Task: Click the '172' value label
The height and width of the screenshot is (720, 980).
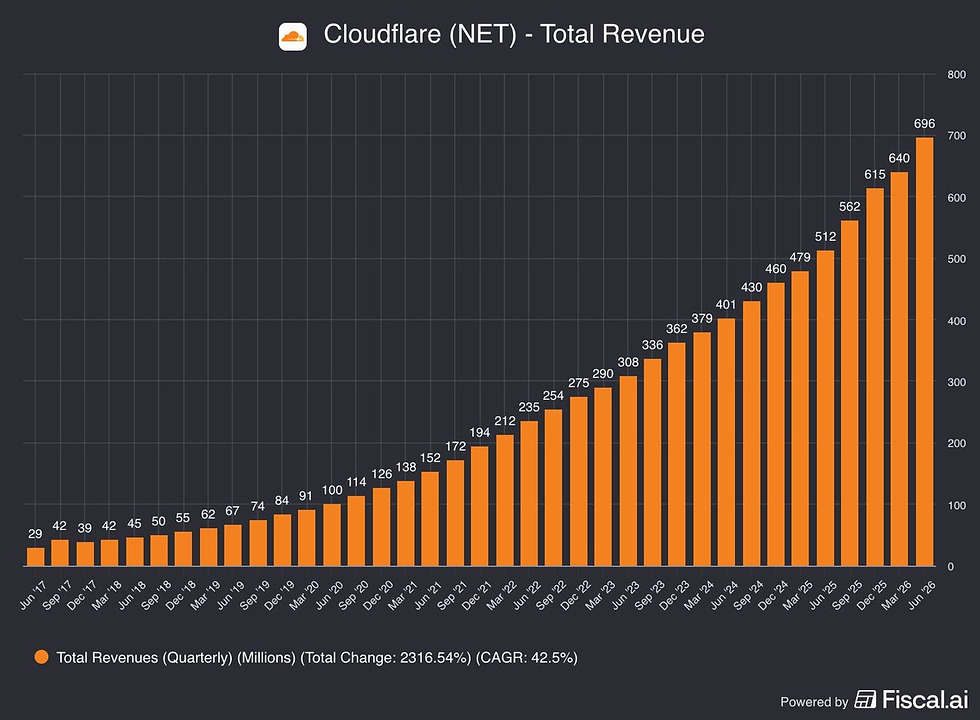Action: [x=456, y=446]
